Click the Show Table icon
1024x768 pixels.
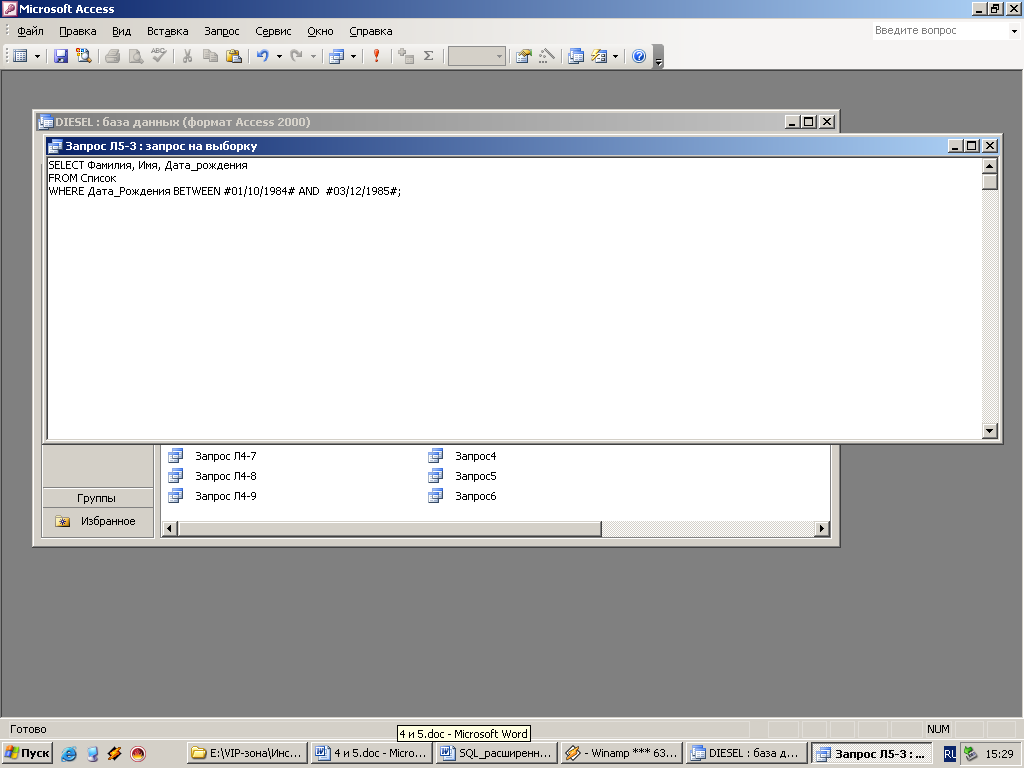(x=406, y=56)
